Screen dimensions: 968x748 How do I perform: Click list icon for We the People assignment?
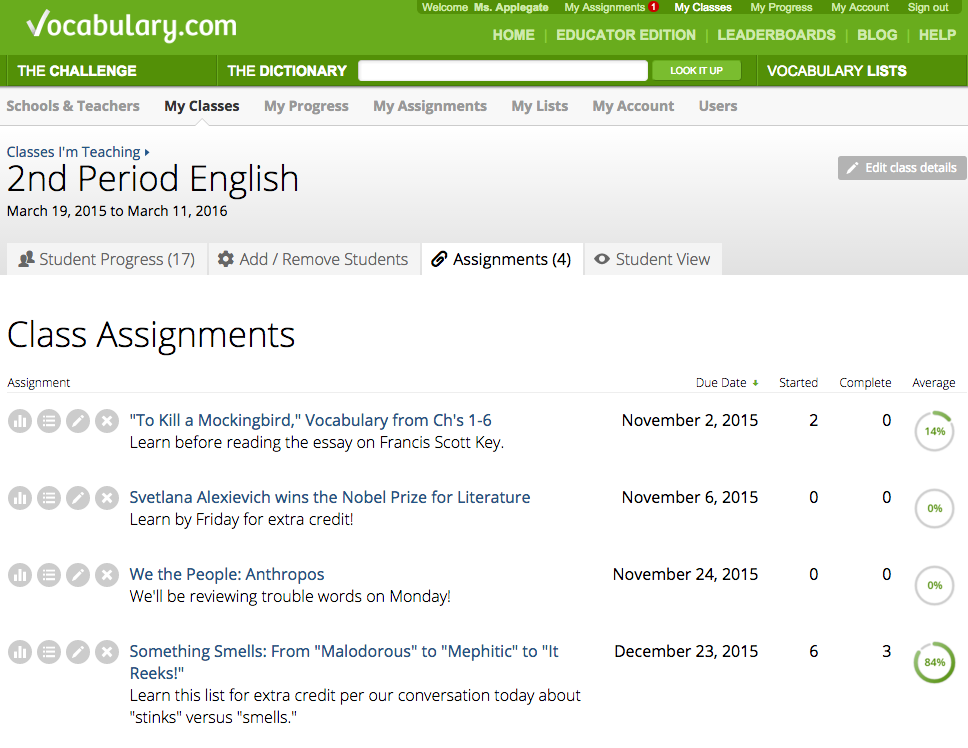tap(49, 575)
